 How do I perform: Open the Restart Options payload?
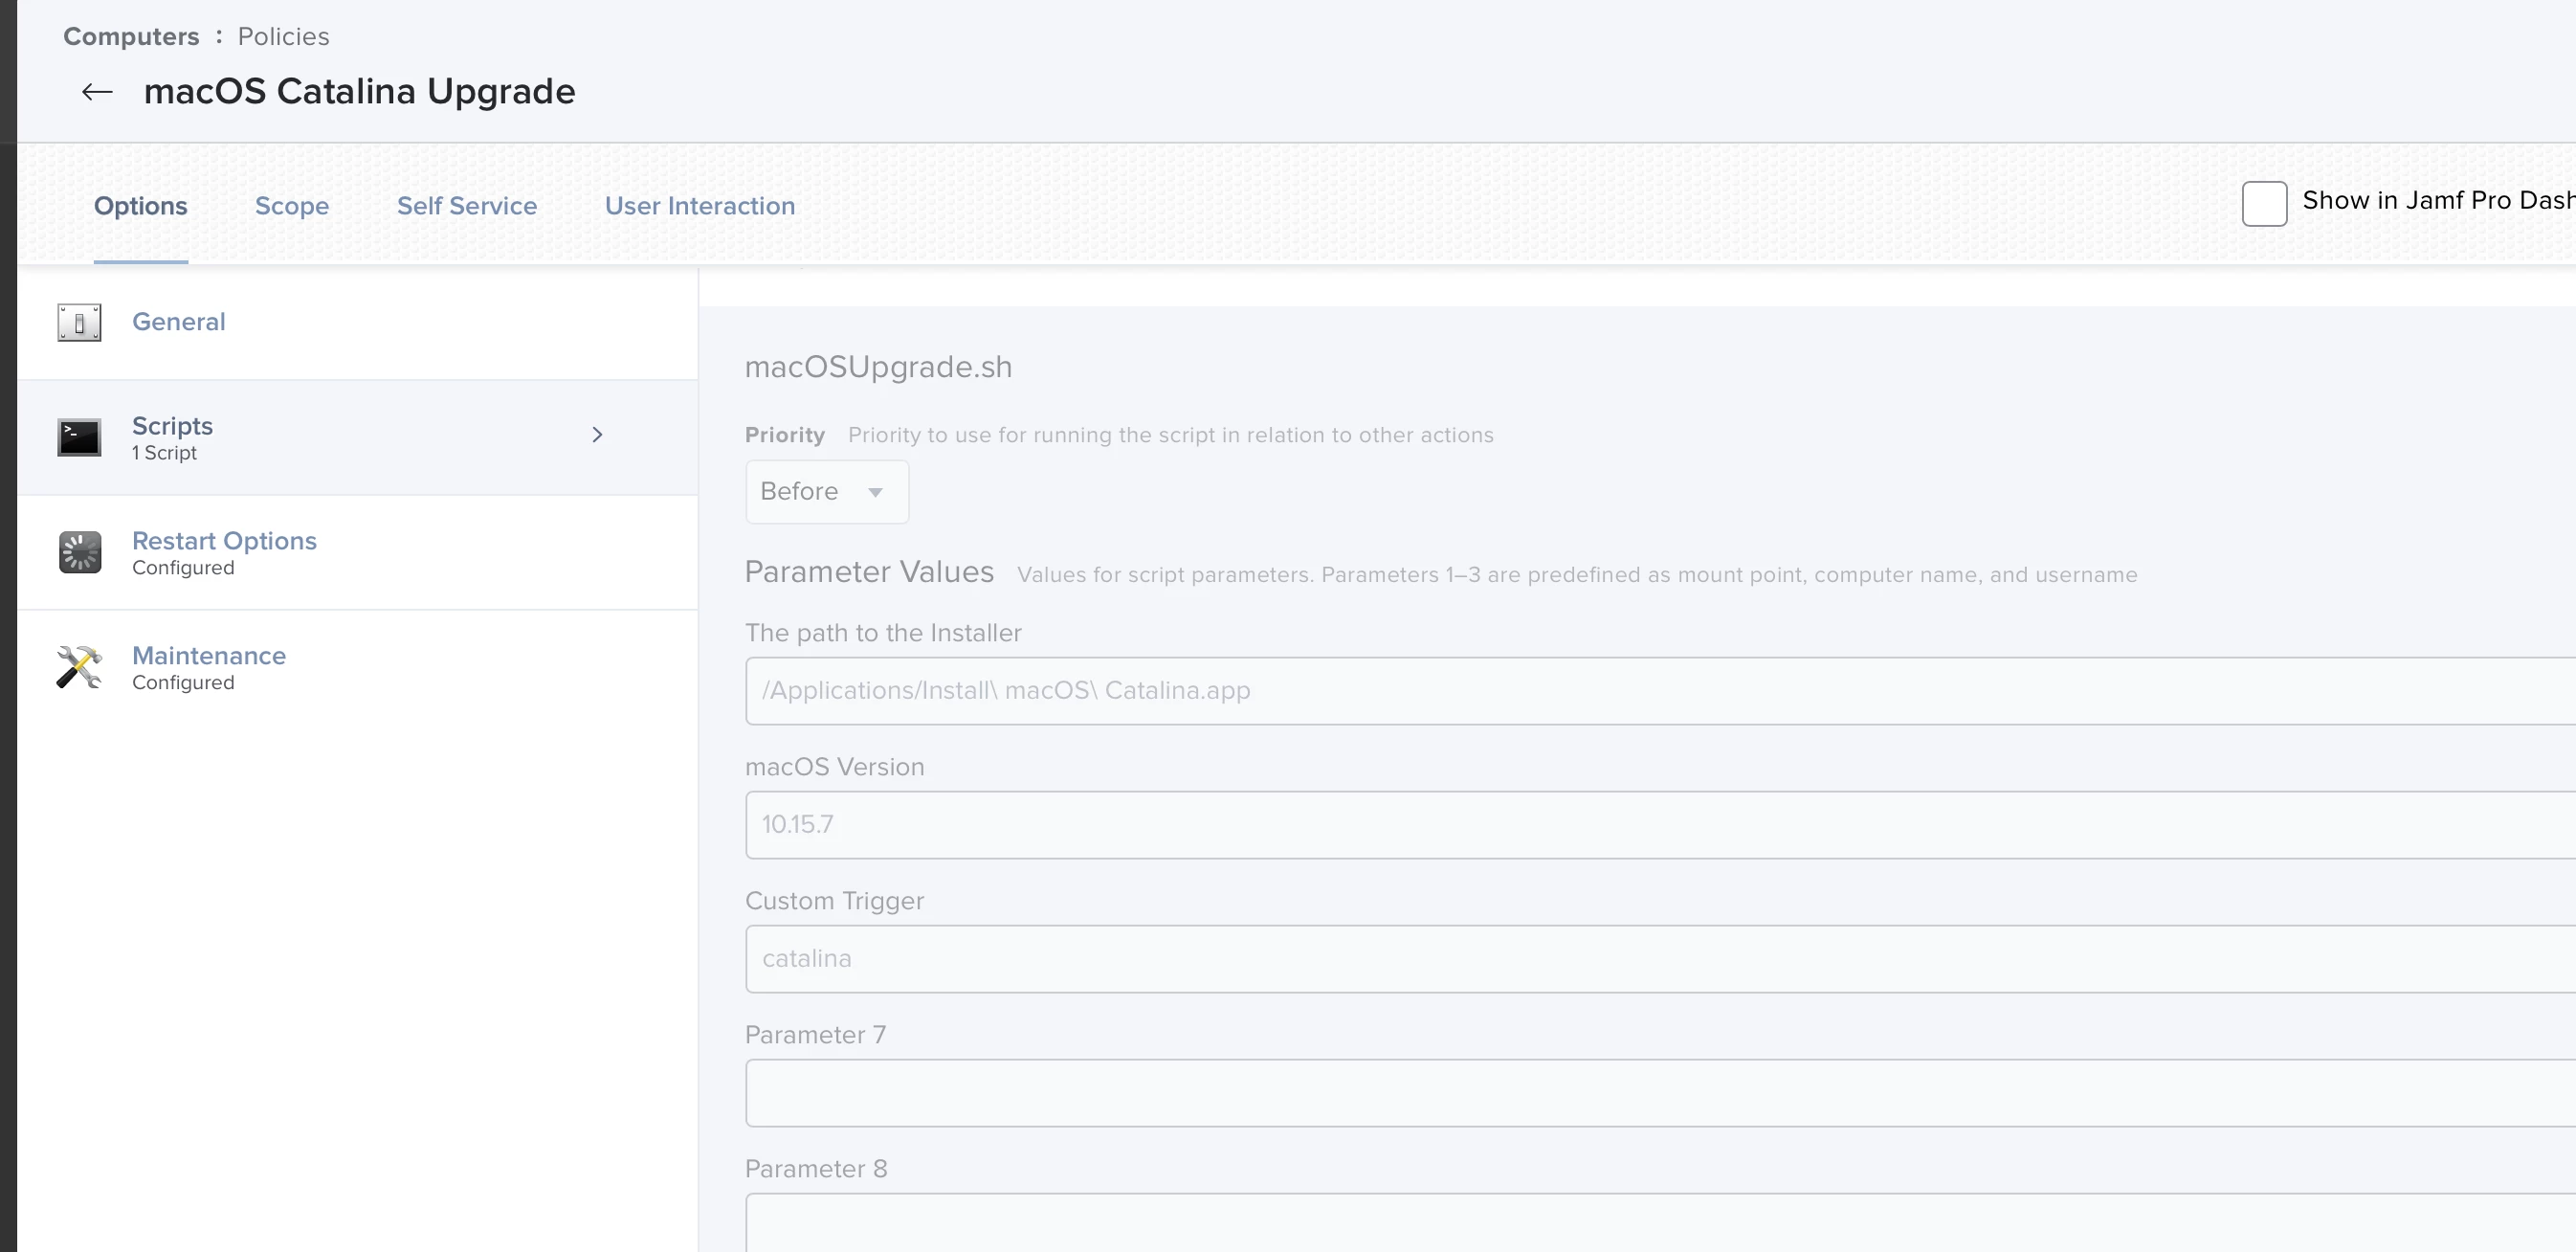[x=224, y=540]
